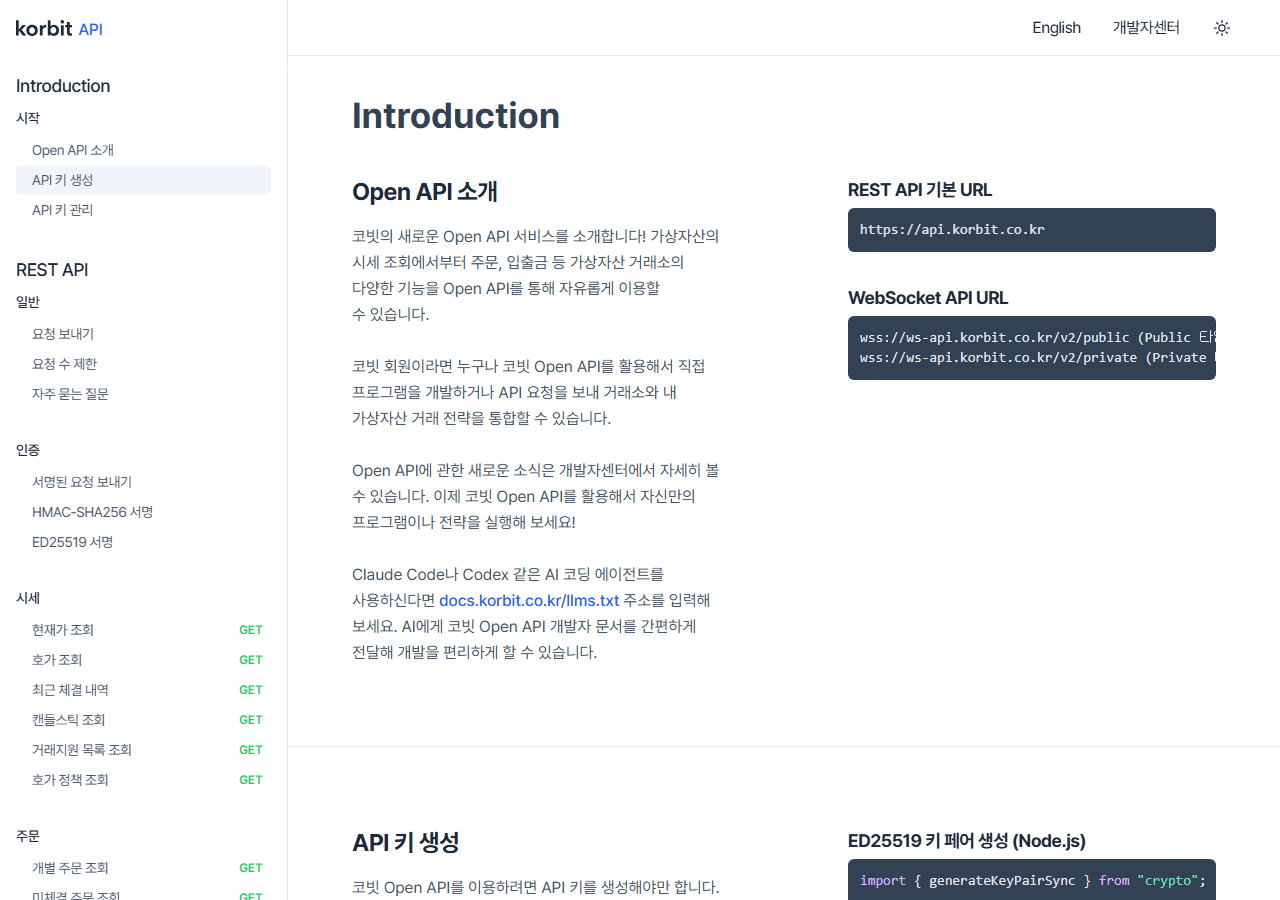The width and height of the screenshot is (1280, 900).
Task: Open '최근 체결 내역' GET endpoint
Action: click(x=143, y=690)
